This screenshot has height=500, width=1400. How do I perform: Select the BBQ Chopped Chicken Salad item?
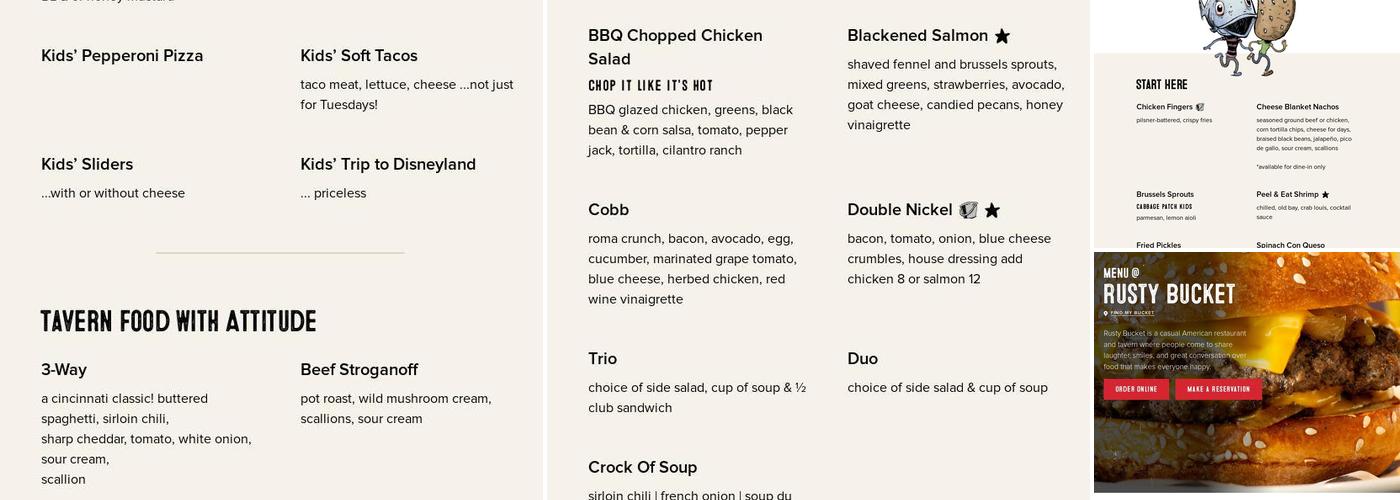(x=675, y=47)
